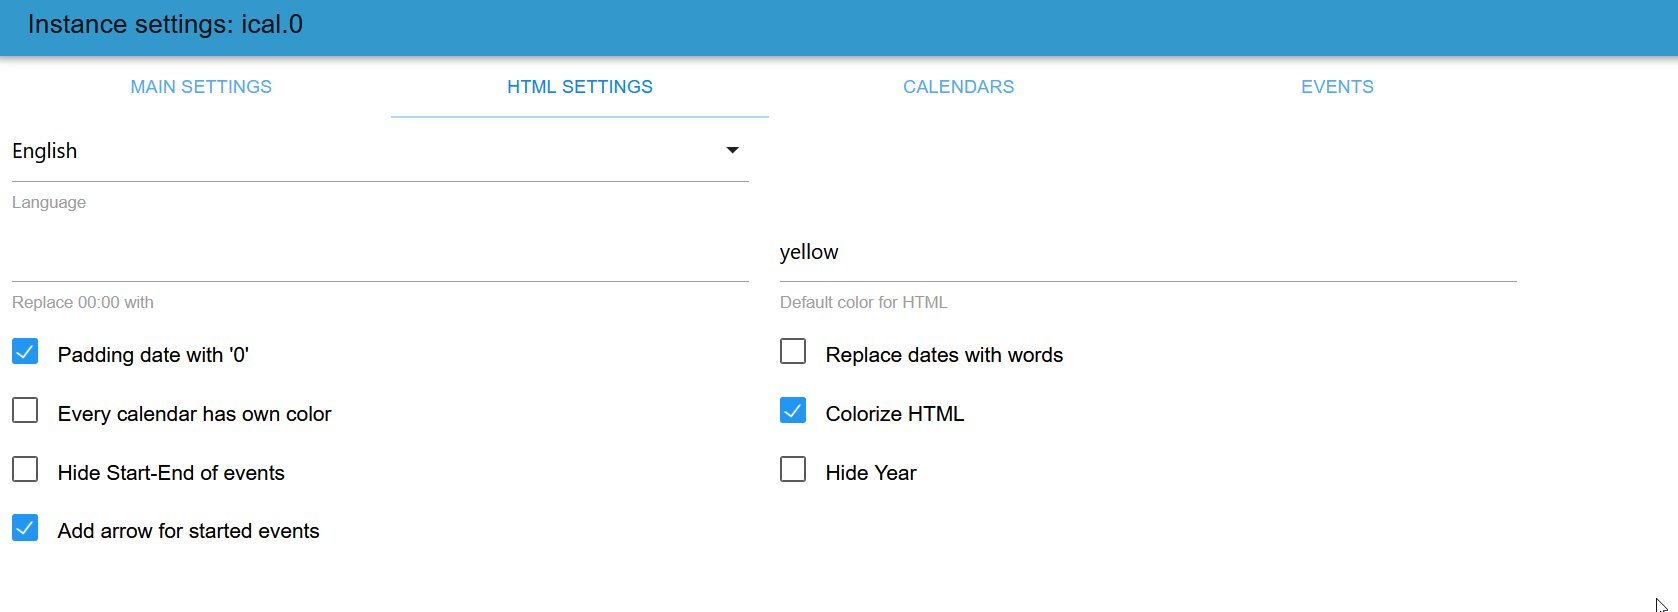Screen dimensions: 1678x612
Task: Click the Default color for HTML field
Action: tap(1148, 253)
